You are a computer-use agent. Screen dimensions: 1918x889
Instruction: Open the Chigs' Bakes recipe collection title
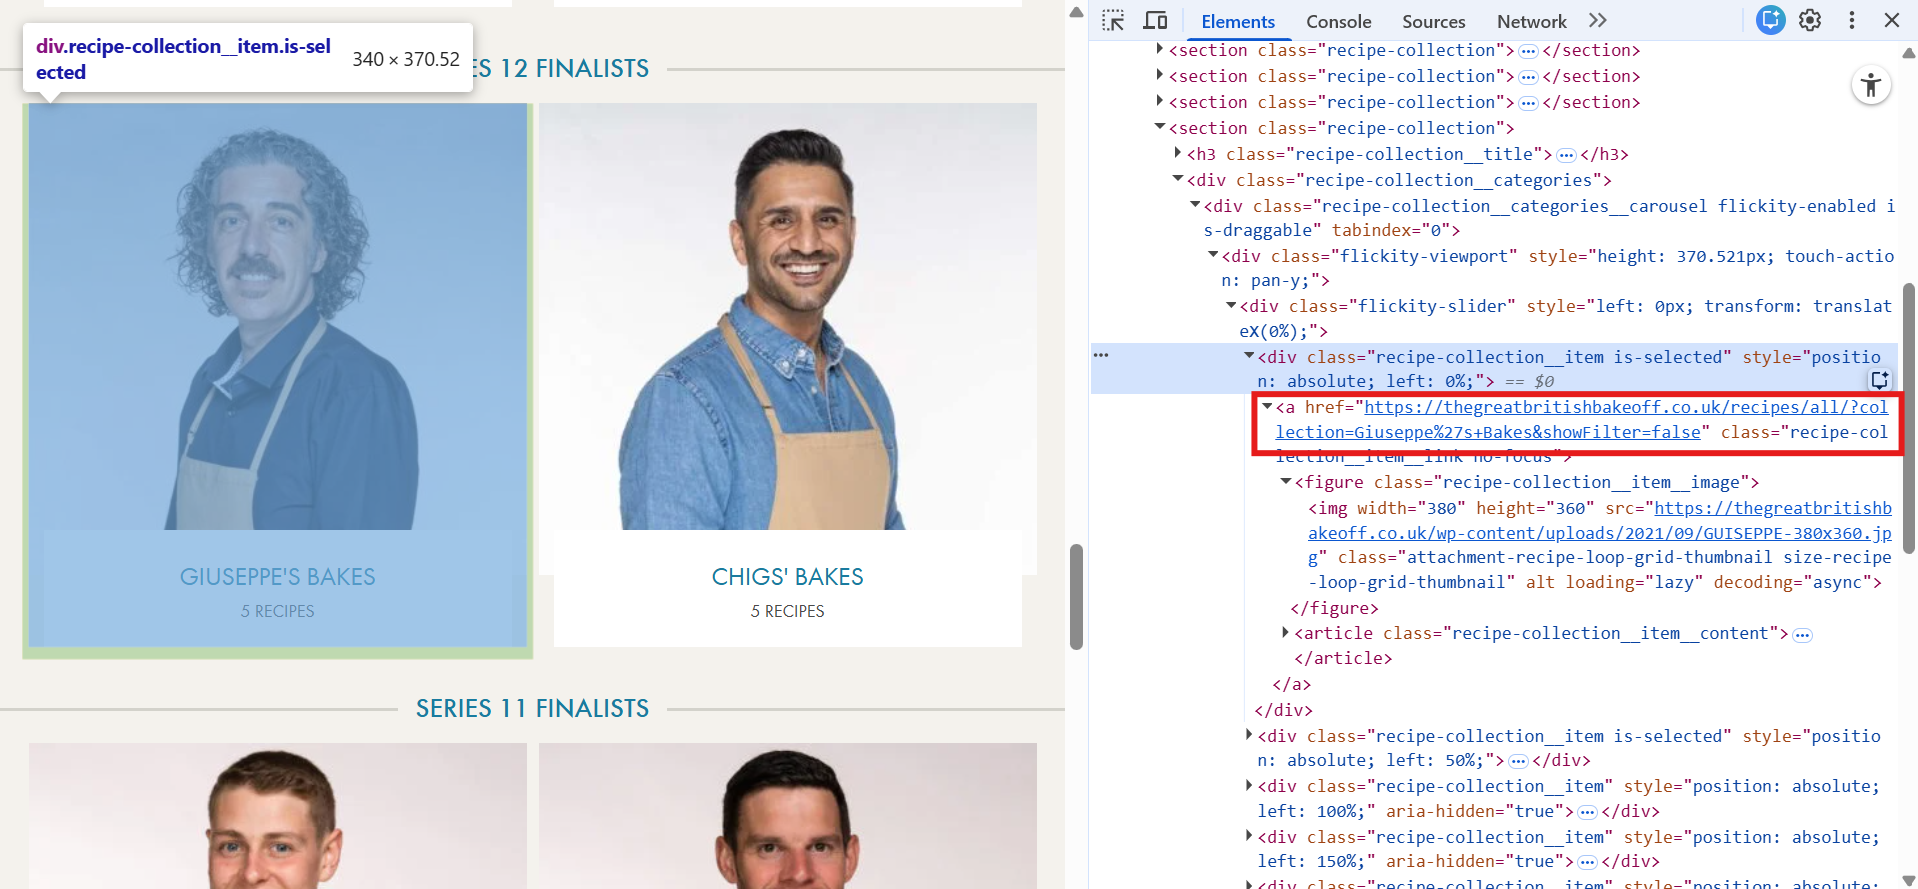tap(788, 577)
